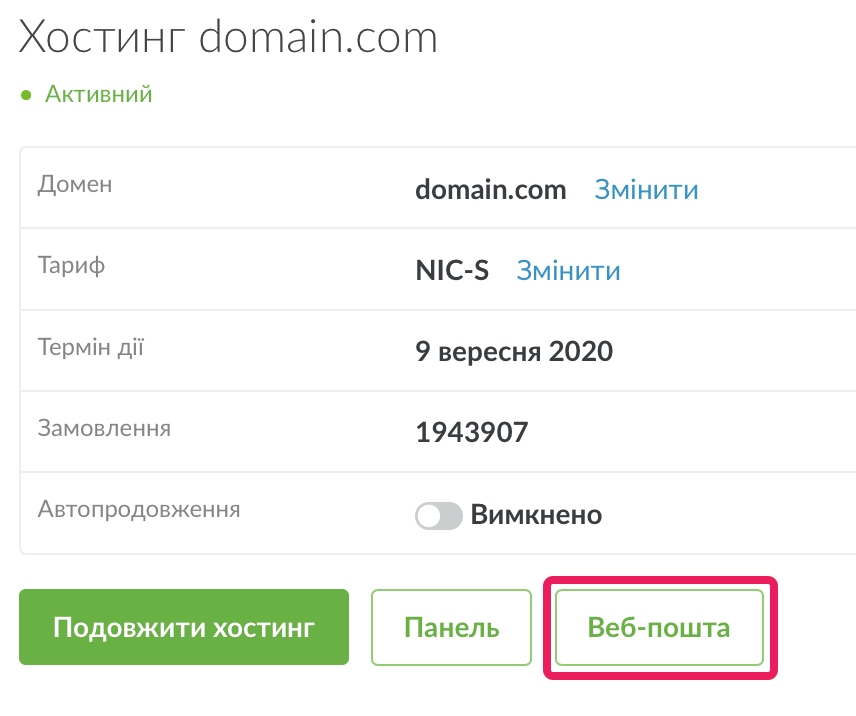Viewport: 856px width, 716px height.
Task: Enable the Автопродовження toggle switch
Action: click(438, 516)
